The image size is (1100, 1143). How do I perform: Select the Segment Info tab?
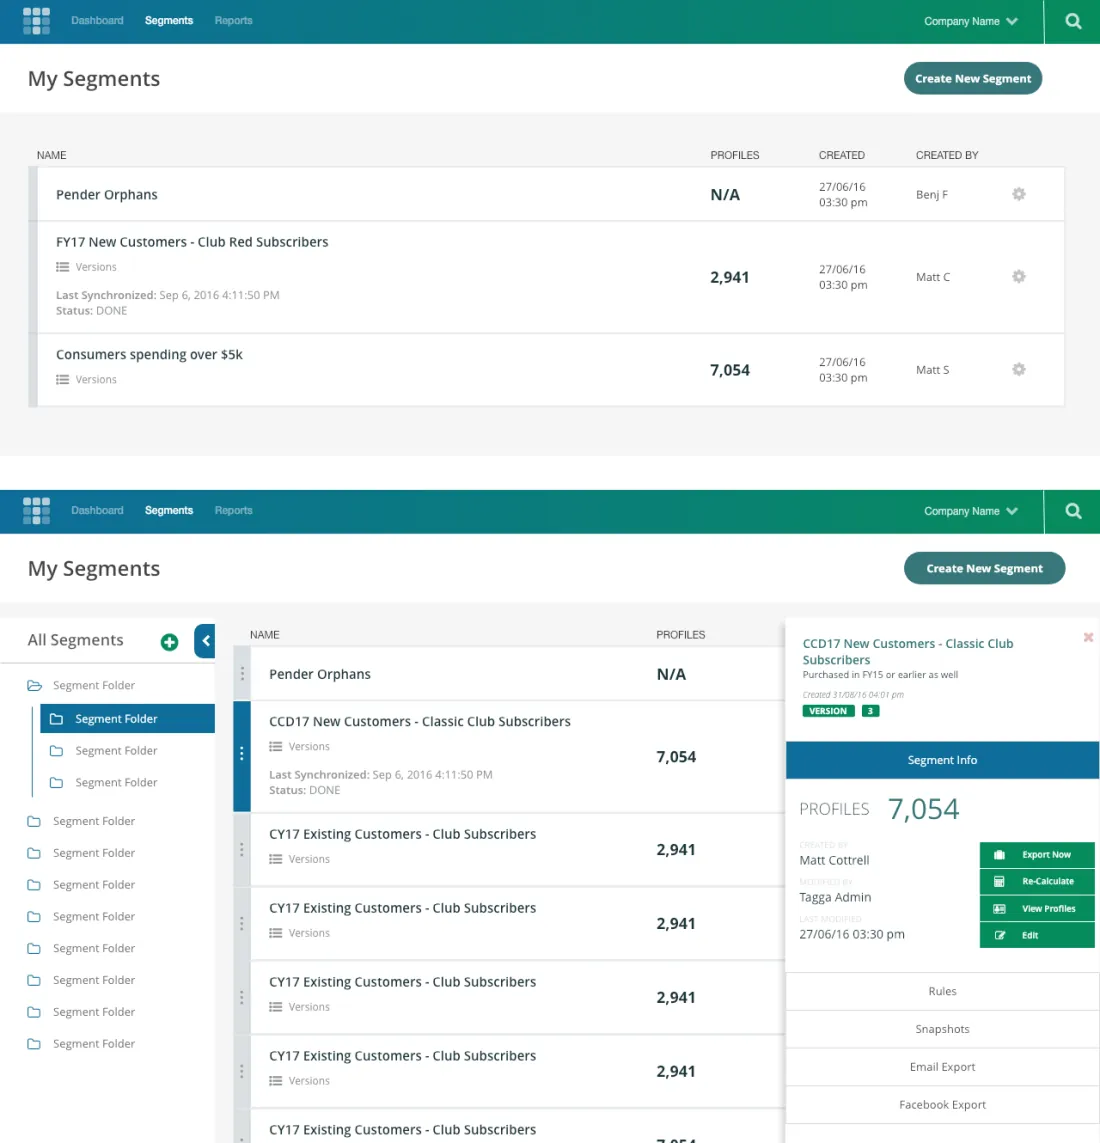942,760
